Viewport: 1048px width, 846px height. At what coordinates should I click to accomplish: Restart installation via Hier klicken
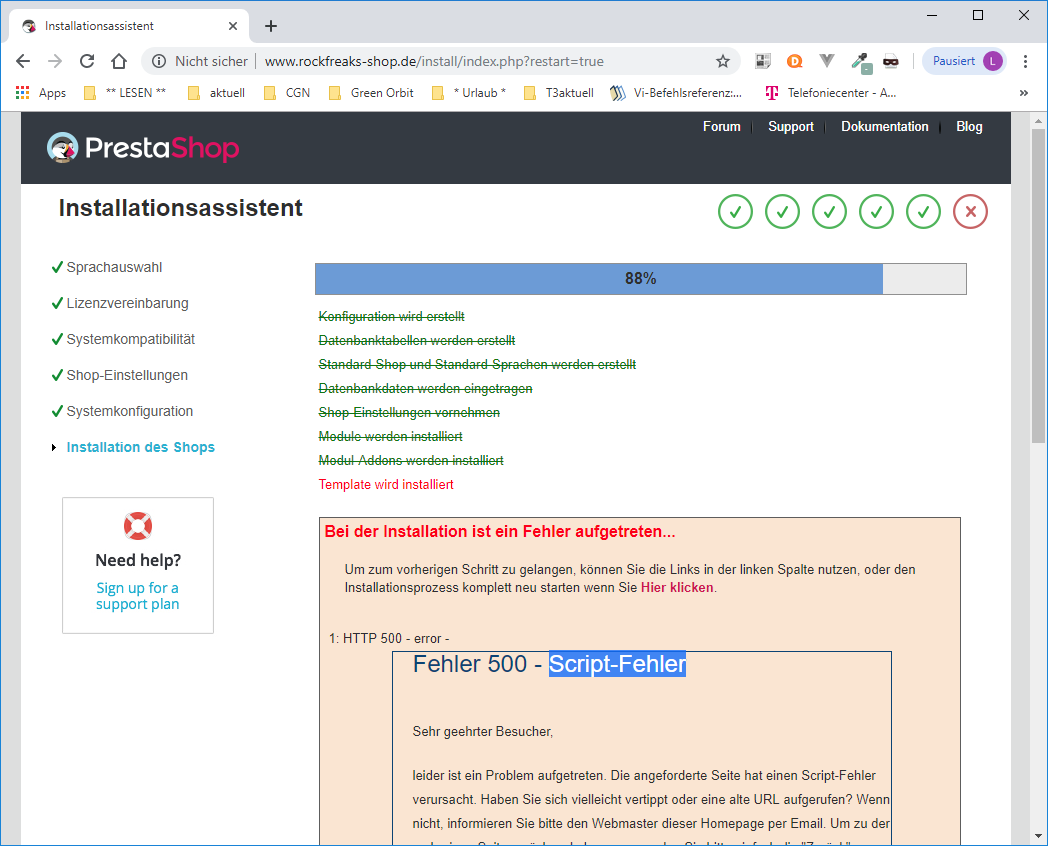pyautogui.click(x=677, y=587)
